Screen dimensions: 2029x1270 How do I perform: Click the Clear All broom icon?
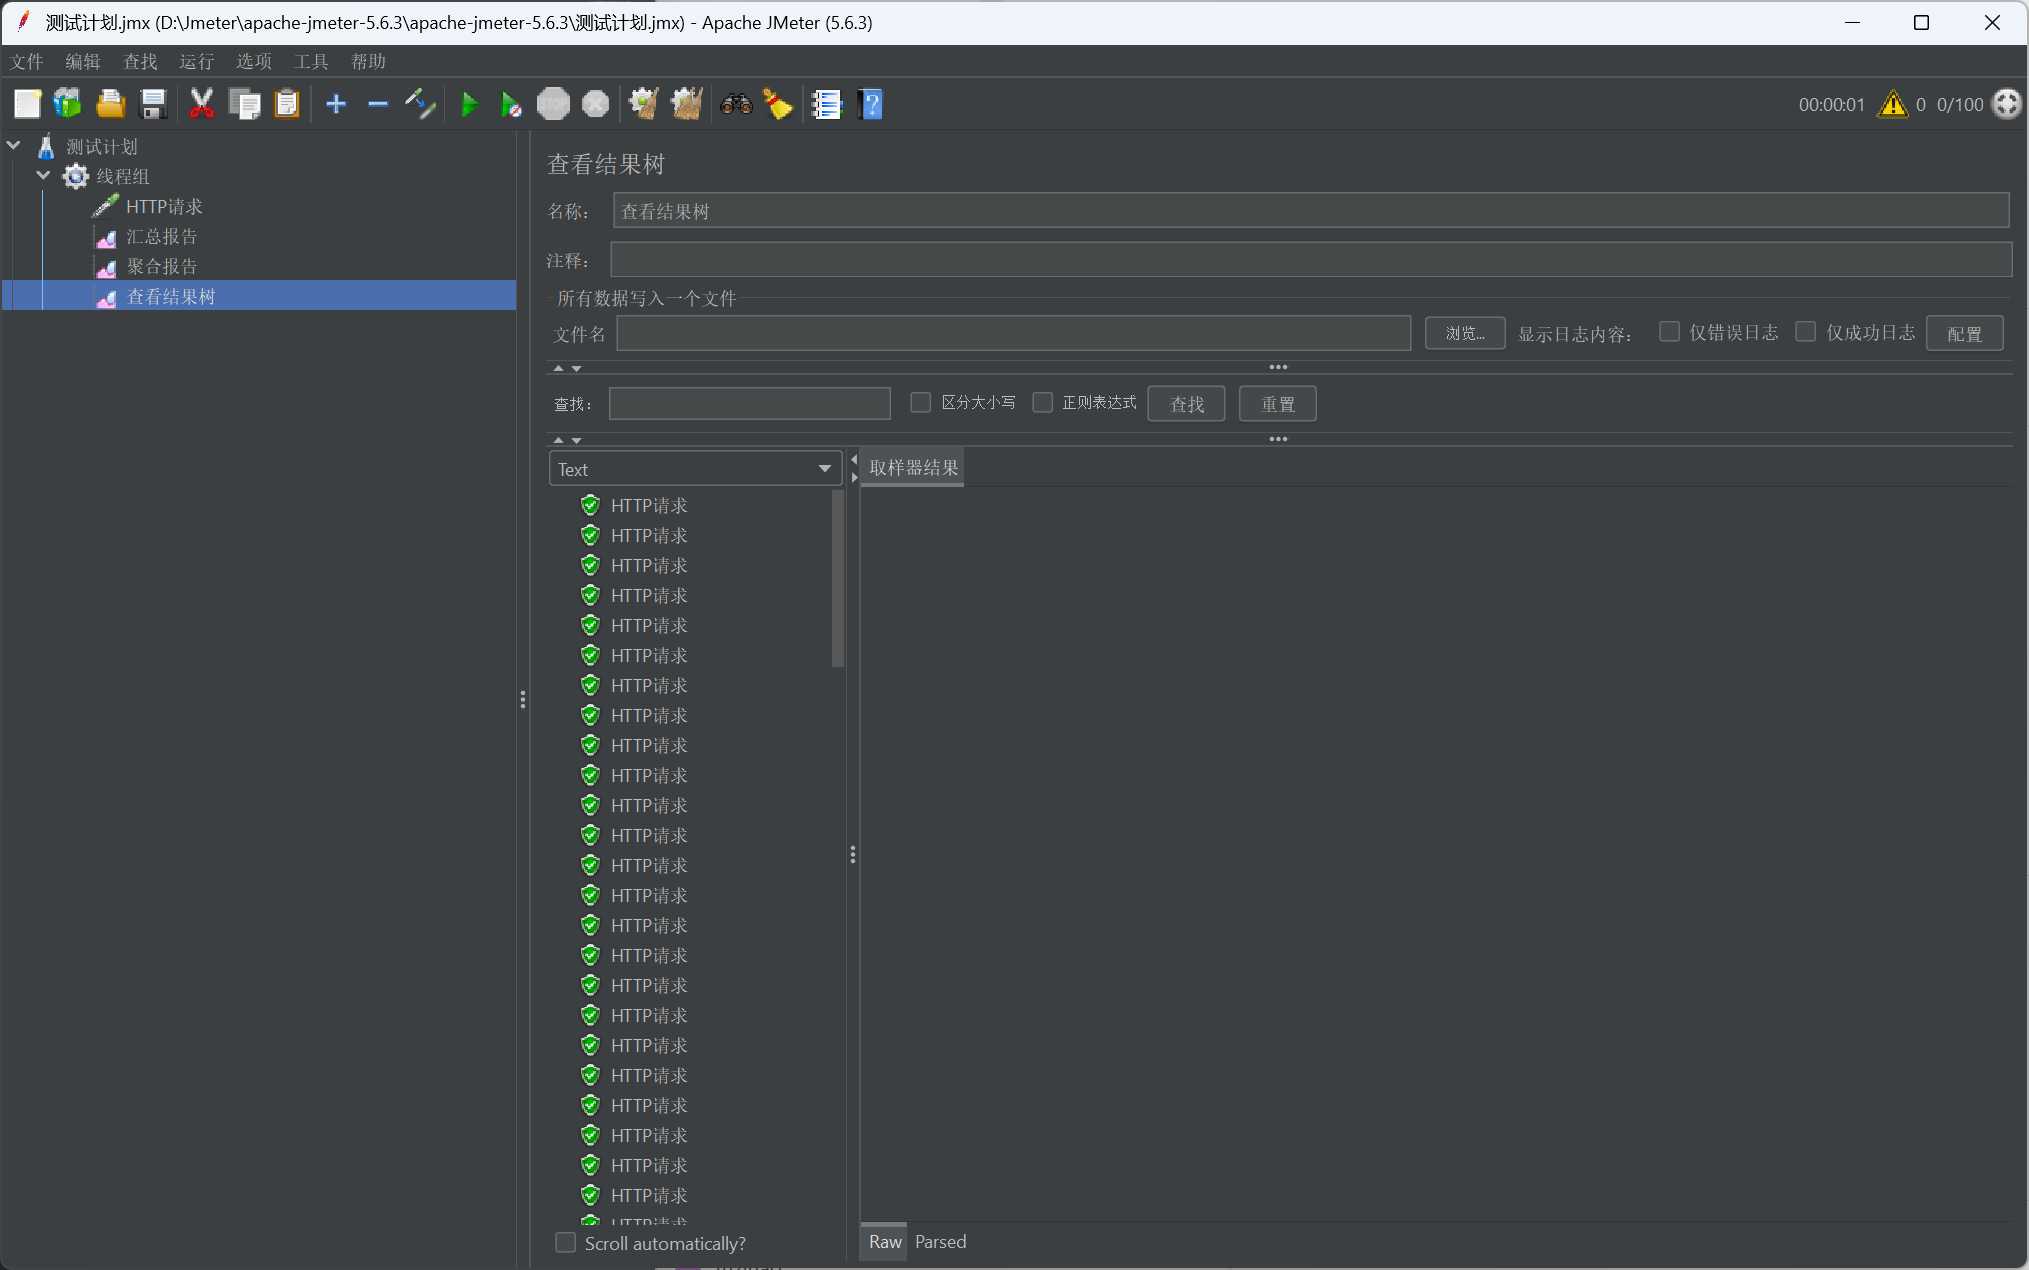tap(686, 104)
